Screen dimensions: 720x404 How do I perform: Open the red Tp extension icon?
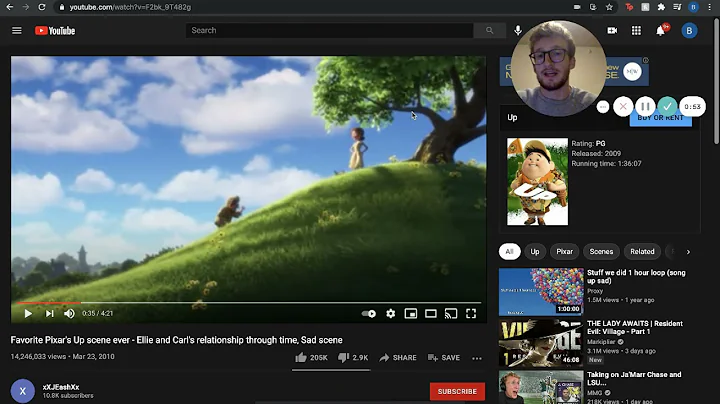pyautogui.click(x=629, y=7)
